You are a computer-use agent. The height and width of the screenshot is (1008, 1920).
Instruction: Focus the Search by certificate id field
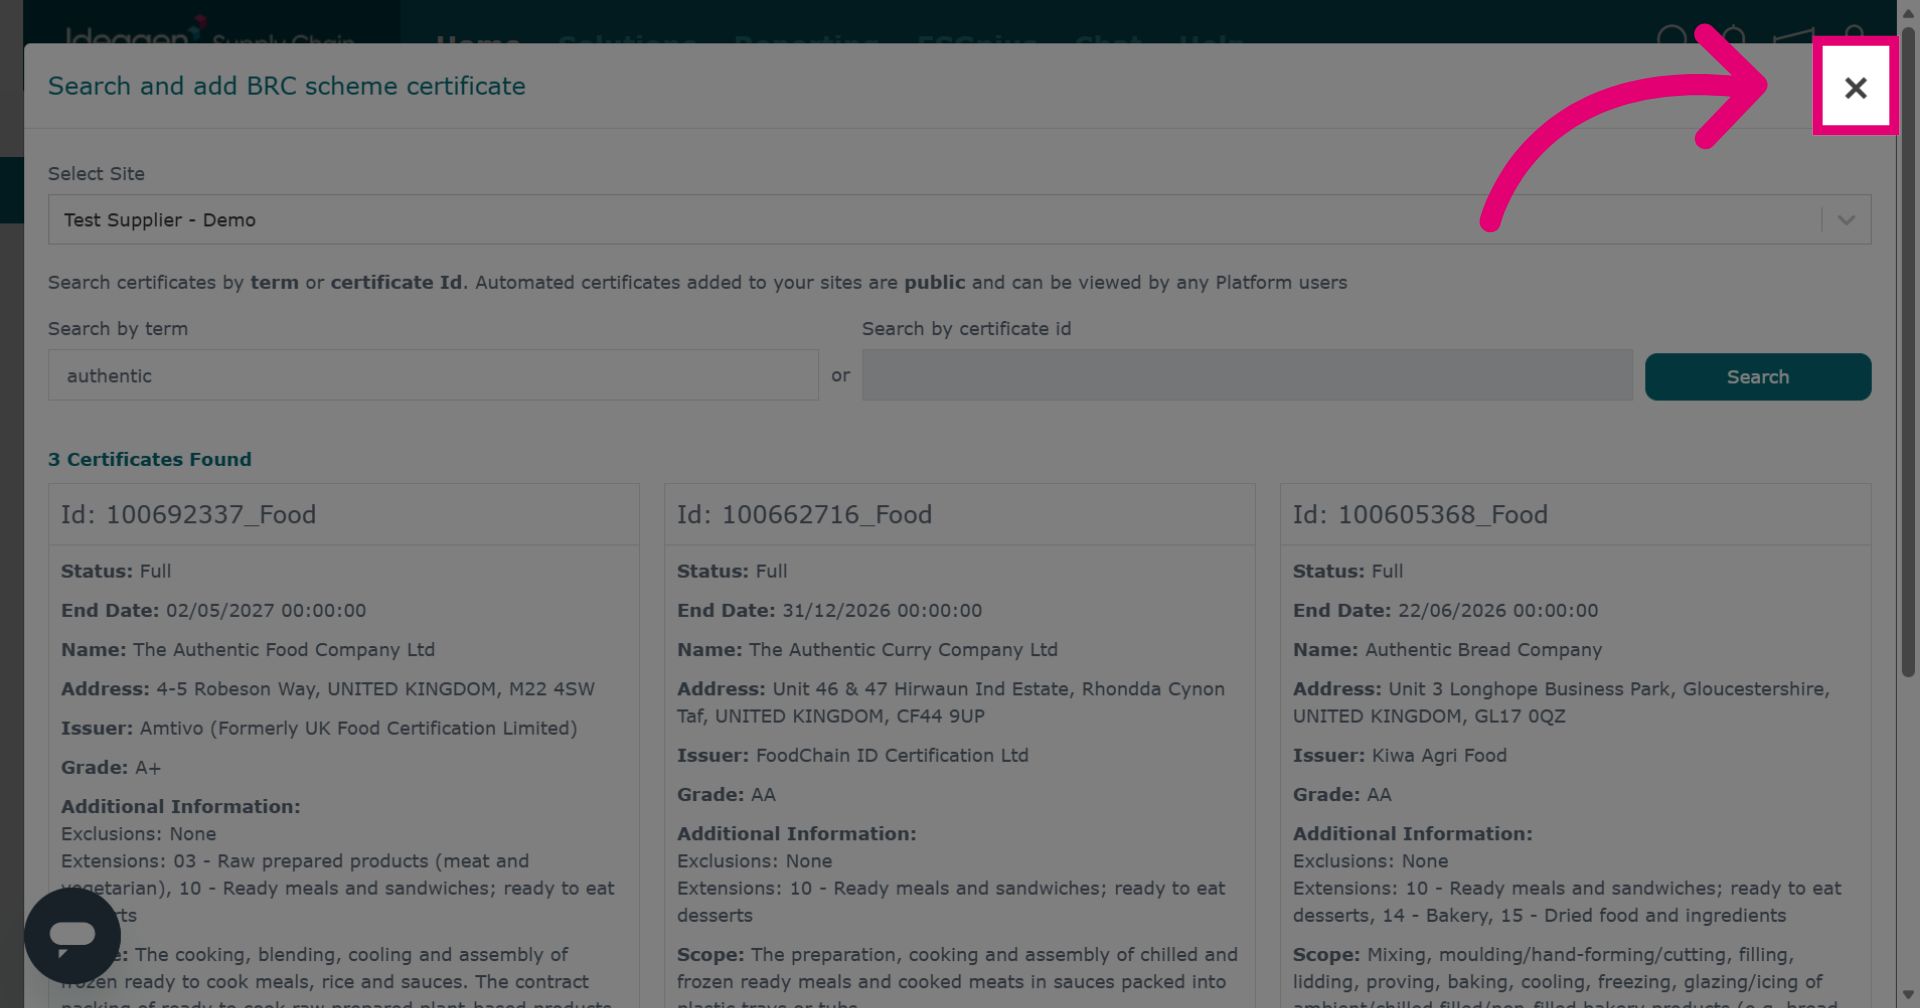(x=1247, y=376)
